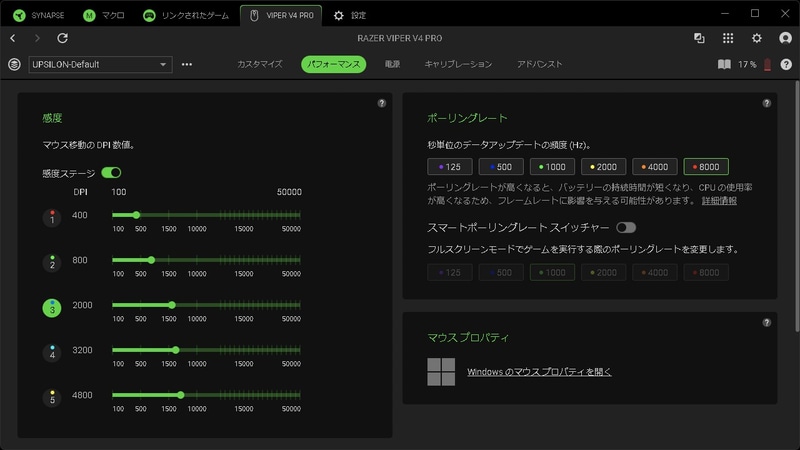Switch to the カスタマイズ section
The height and width of the screenshot is (450, 800).
coord(260,64)
